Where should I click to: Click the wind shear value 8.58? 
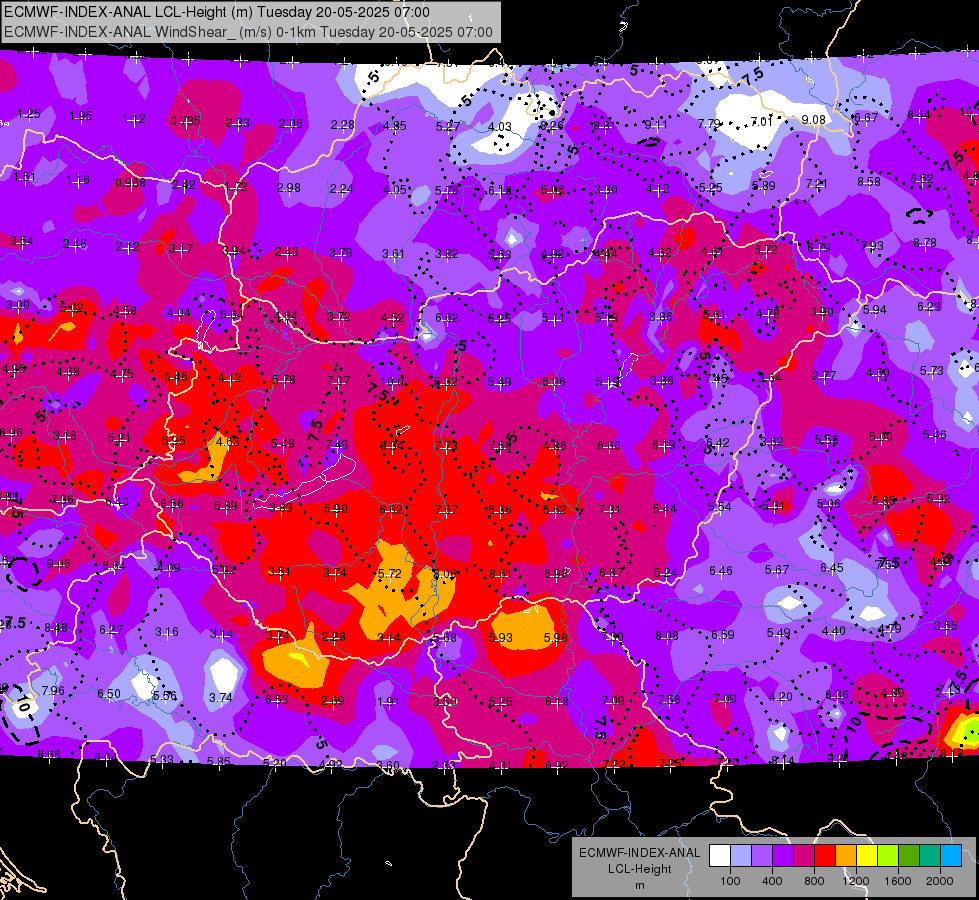[868, 181]
